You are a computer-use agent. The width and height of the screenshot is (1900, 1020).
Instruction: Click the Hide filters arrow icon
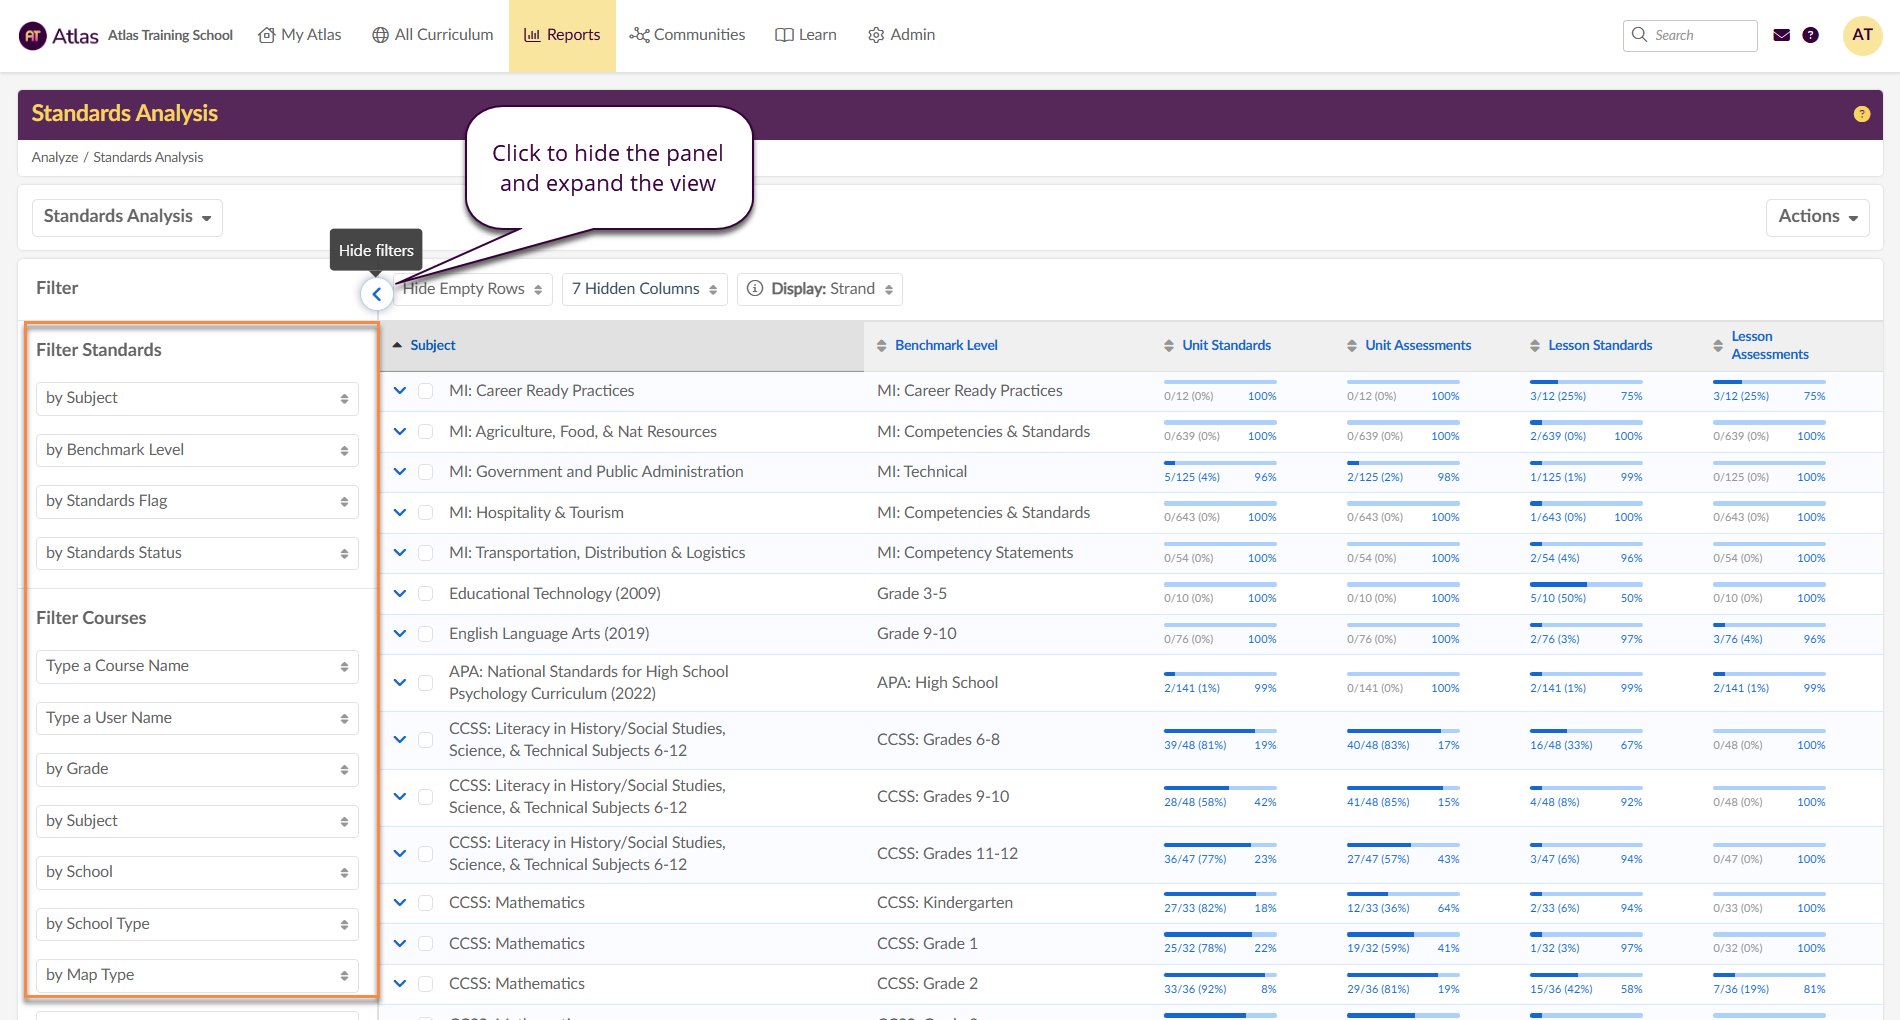377,294
